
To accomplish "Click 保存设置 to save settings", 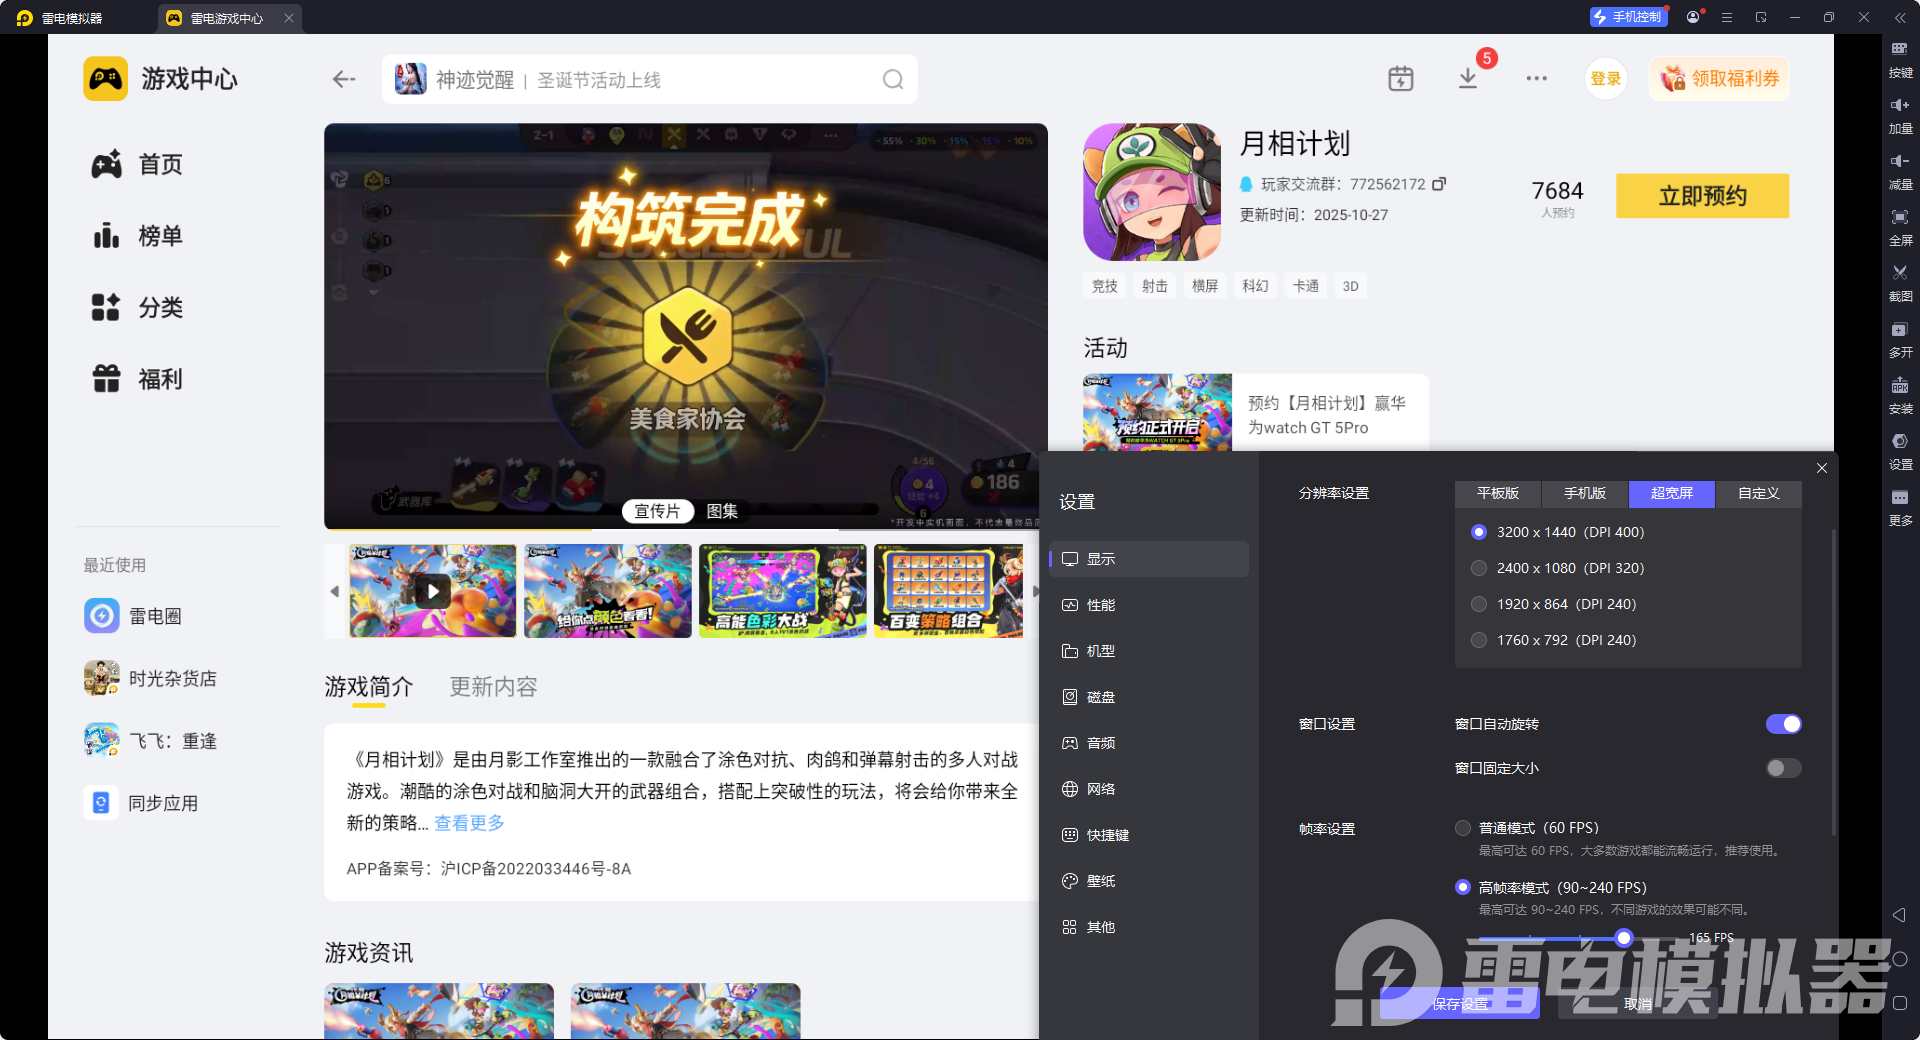I will pyautogui.click(x=1460, y=1003).
